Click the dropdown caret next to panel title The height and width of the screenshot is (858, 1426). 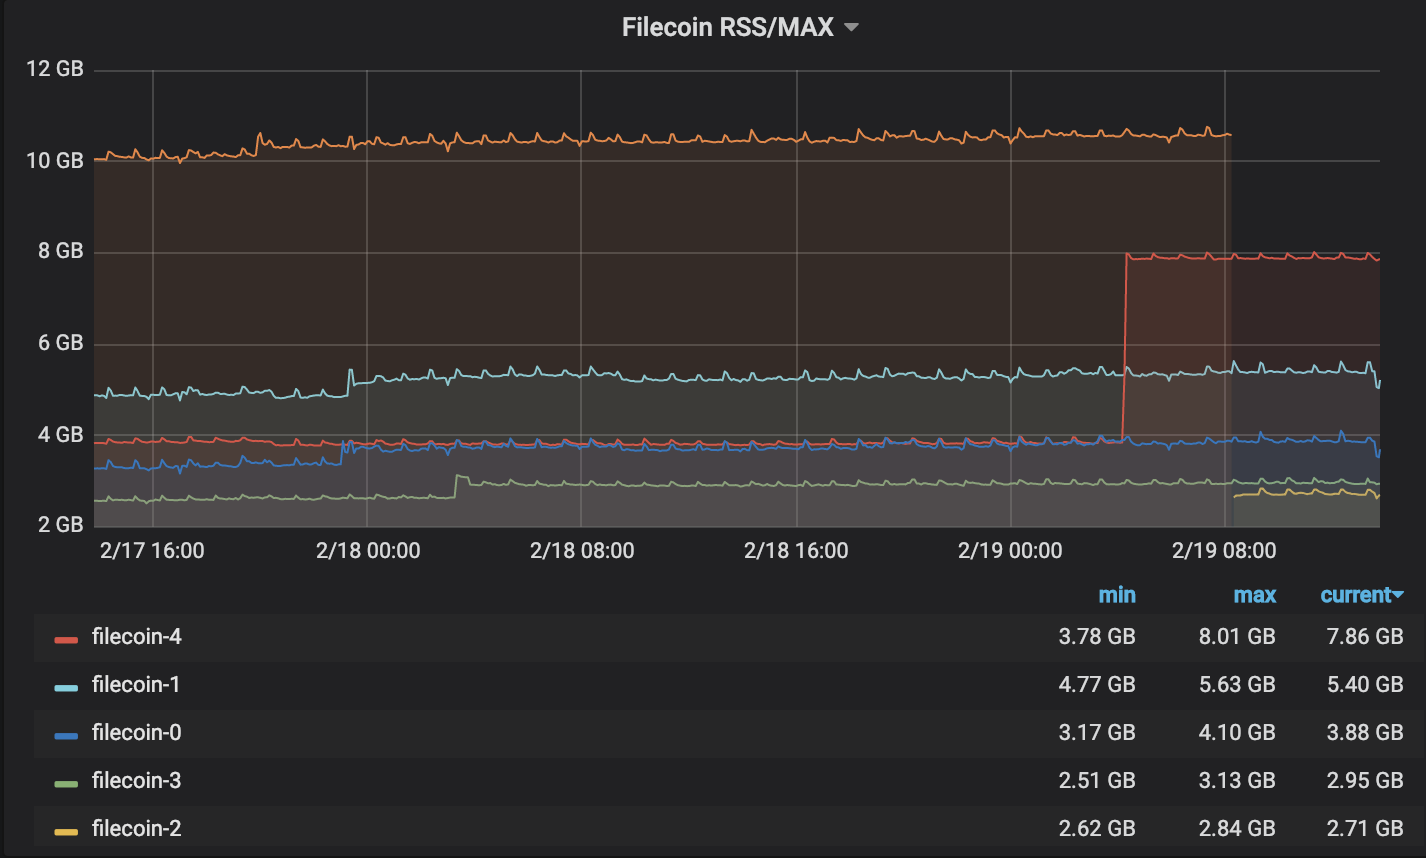pos(851,28)
